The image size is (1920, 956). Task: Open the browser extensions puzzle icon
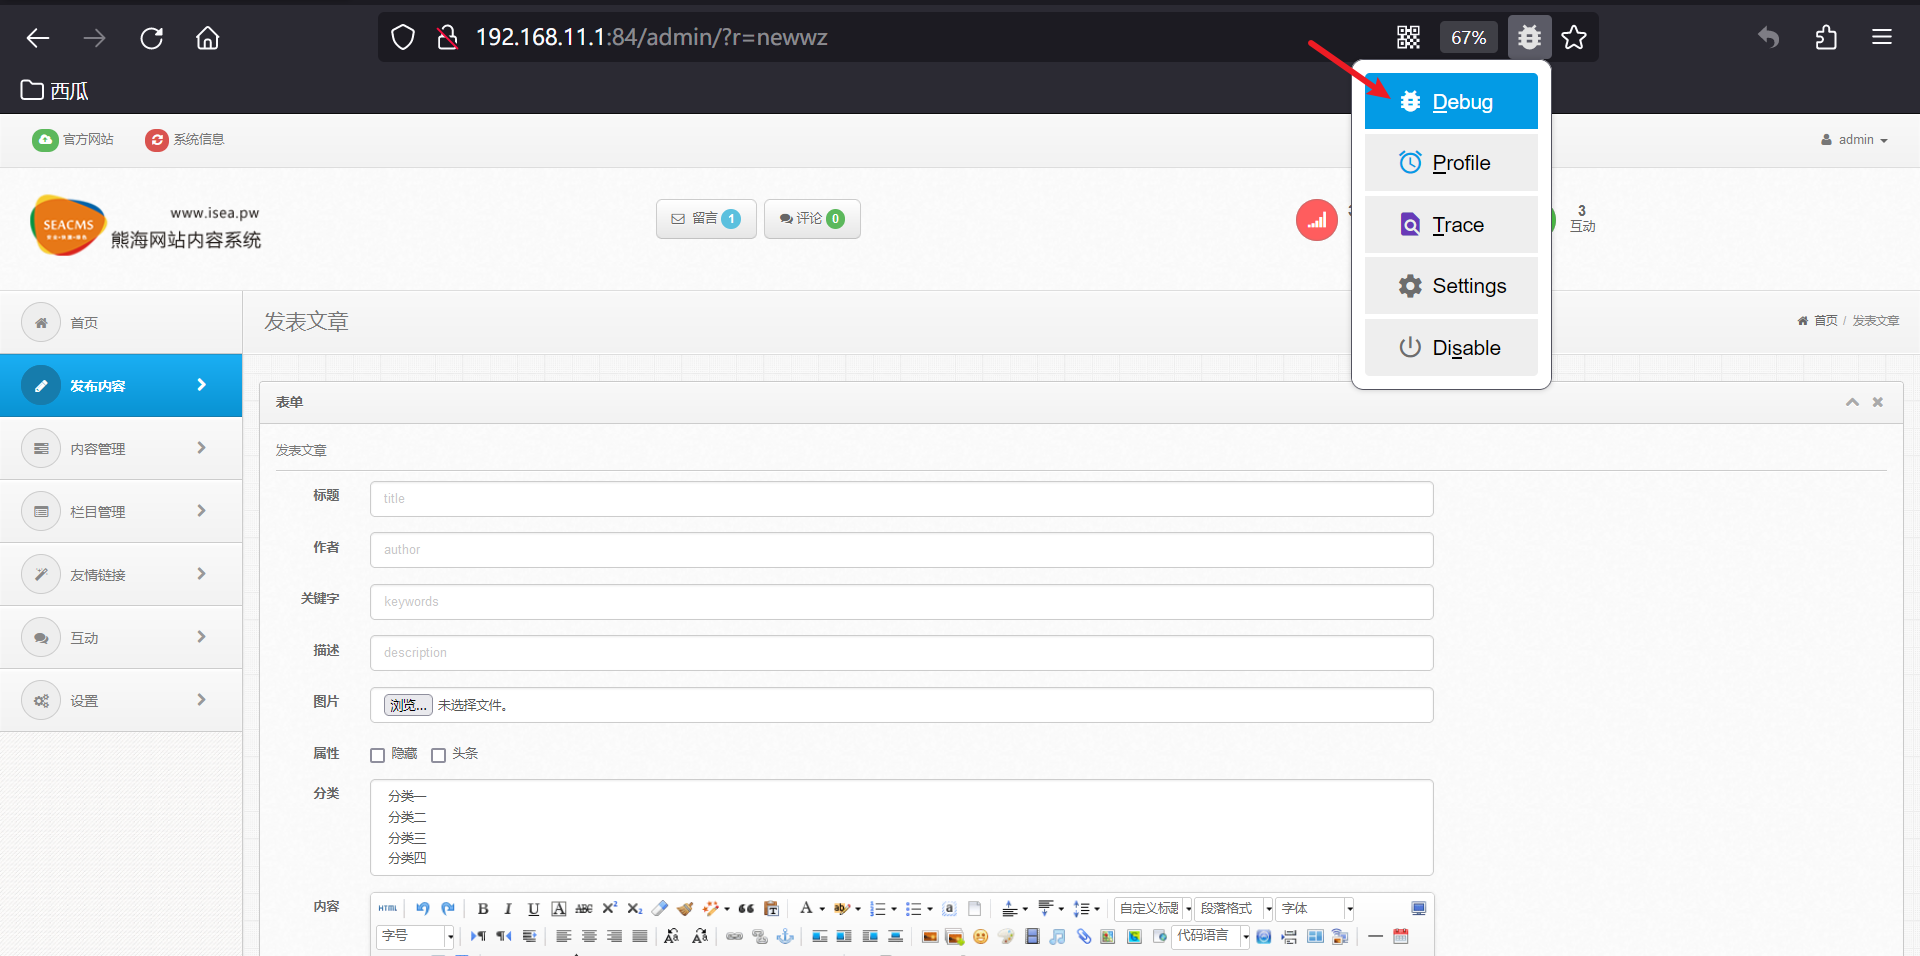(1826, 38)
